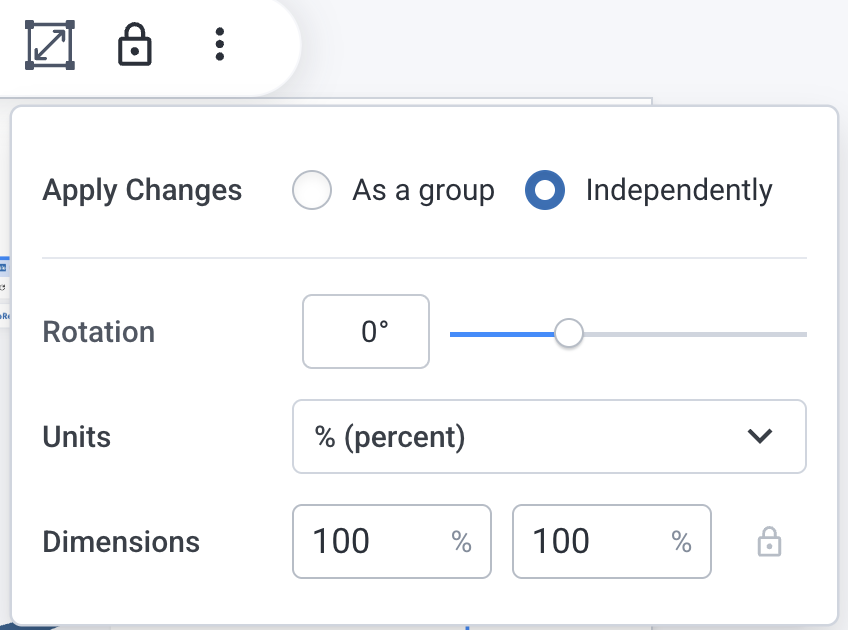Image resolution: width=848 pixels, height=630 pixels.
Task: Click the "Independently" option label
Action: coord(679,190)
